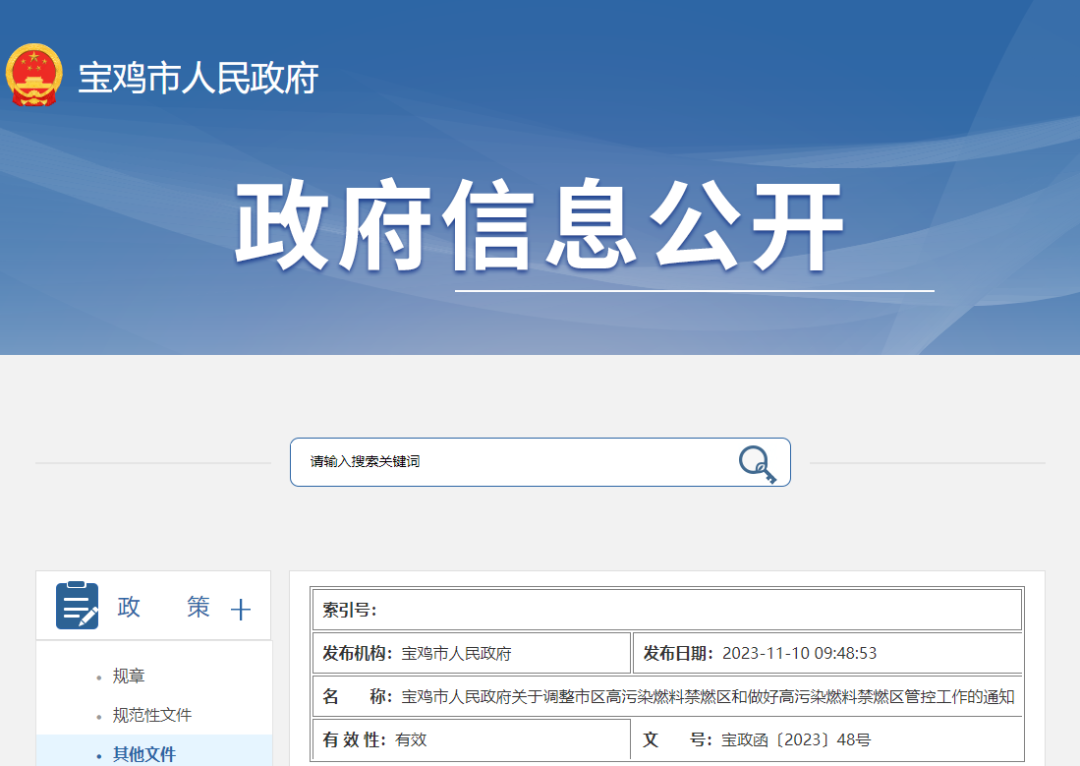Screen dimensions: 1080x766
Task: Click the 索引号 label in the table
Action: (350, 610)
